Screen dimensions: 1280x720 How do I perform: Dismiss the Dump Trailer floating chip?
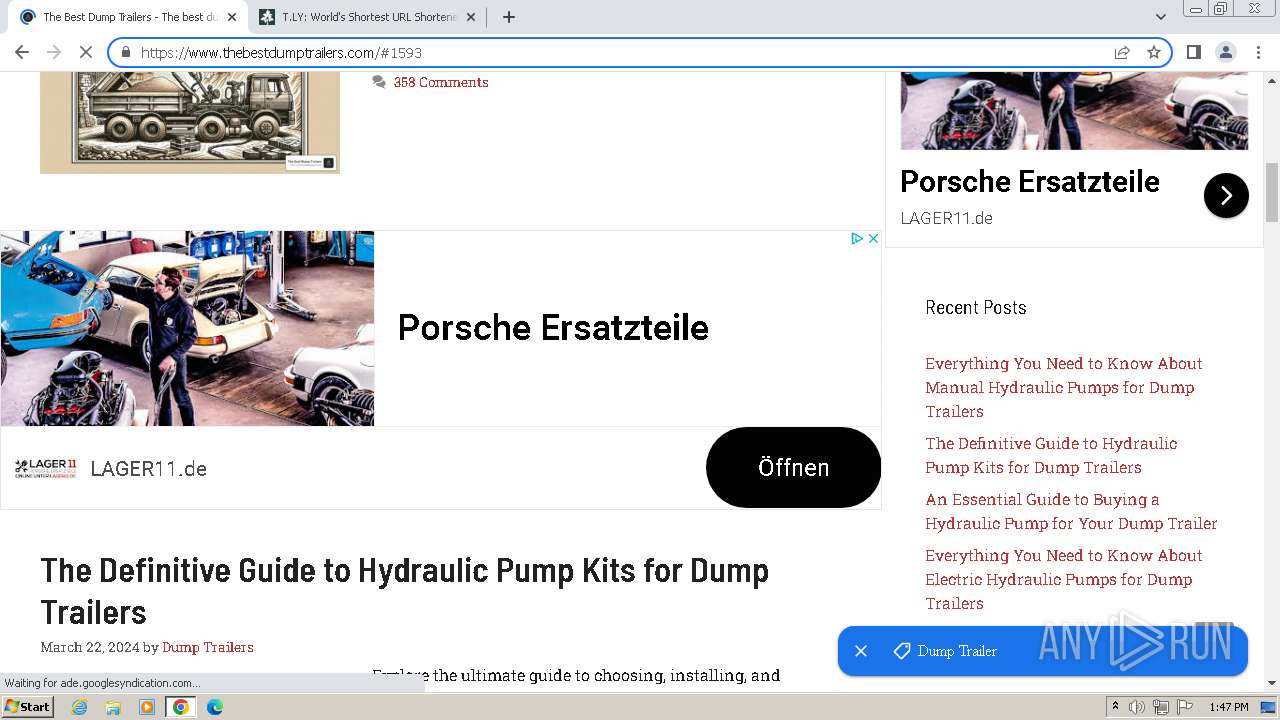(x=861, y=651)
